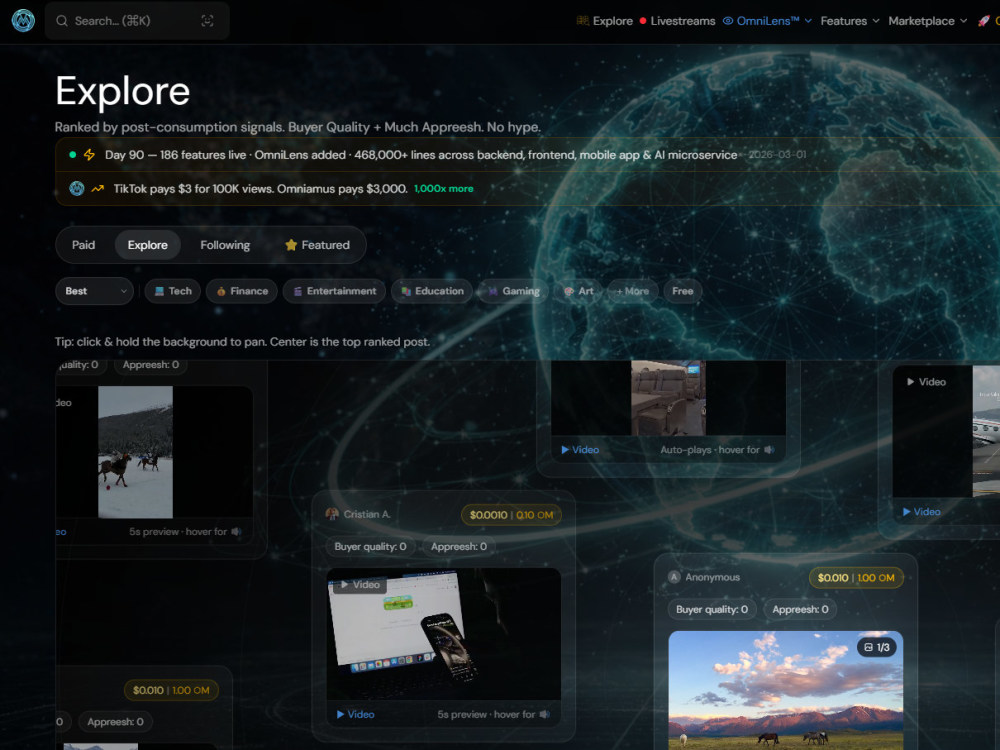Click the lightning bolt icon in the Day 90 banner
This screenshot has width=1000, height=750.
(x=89, y=155)
